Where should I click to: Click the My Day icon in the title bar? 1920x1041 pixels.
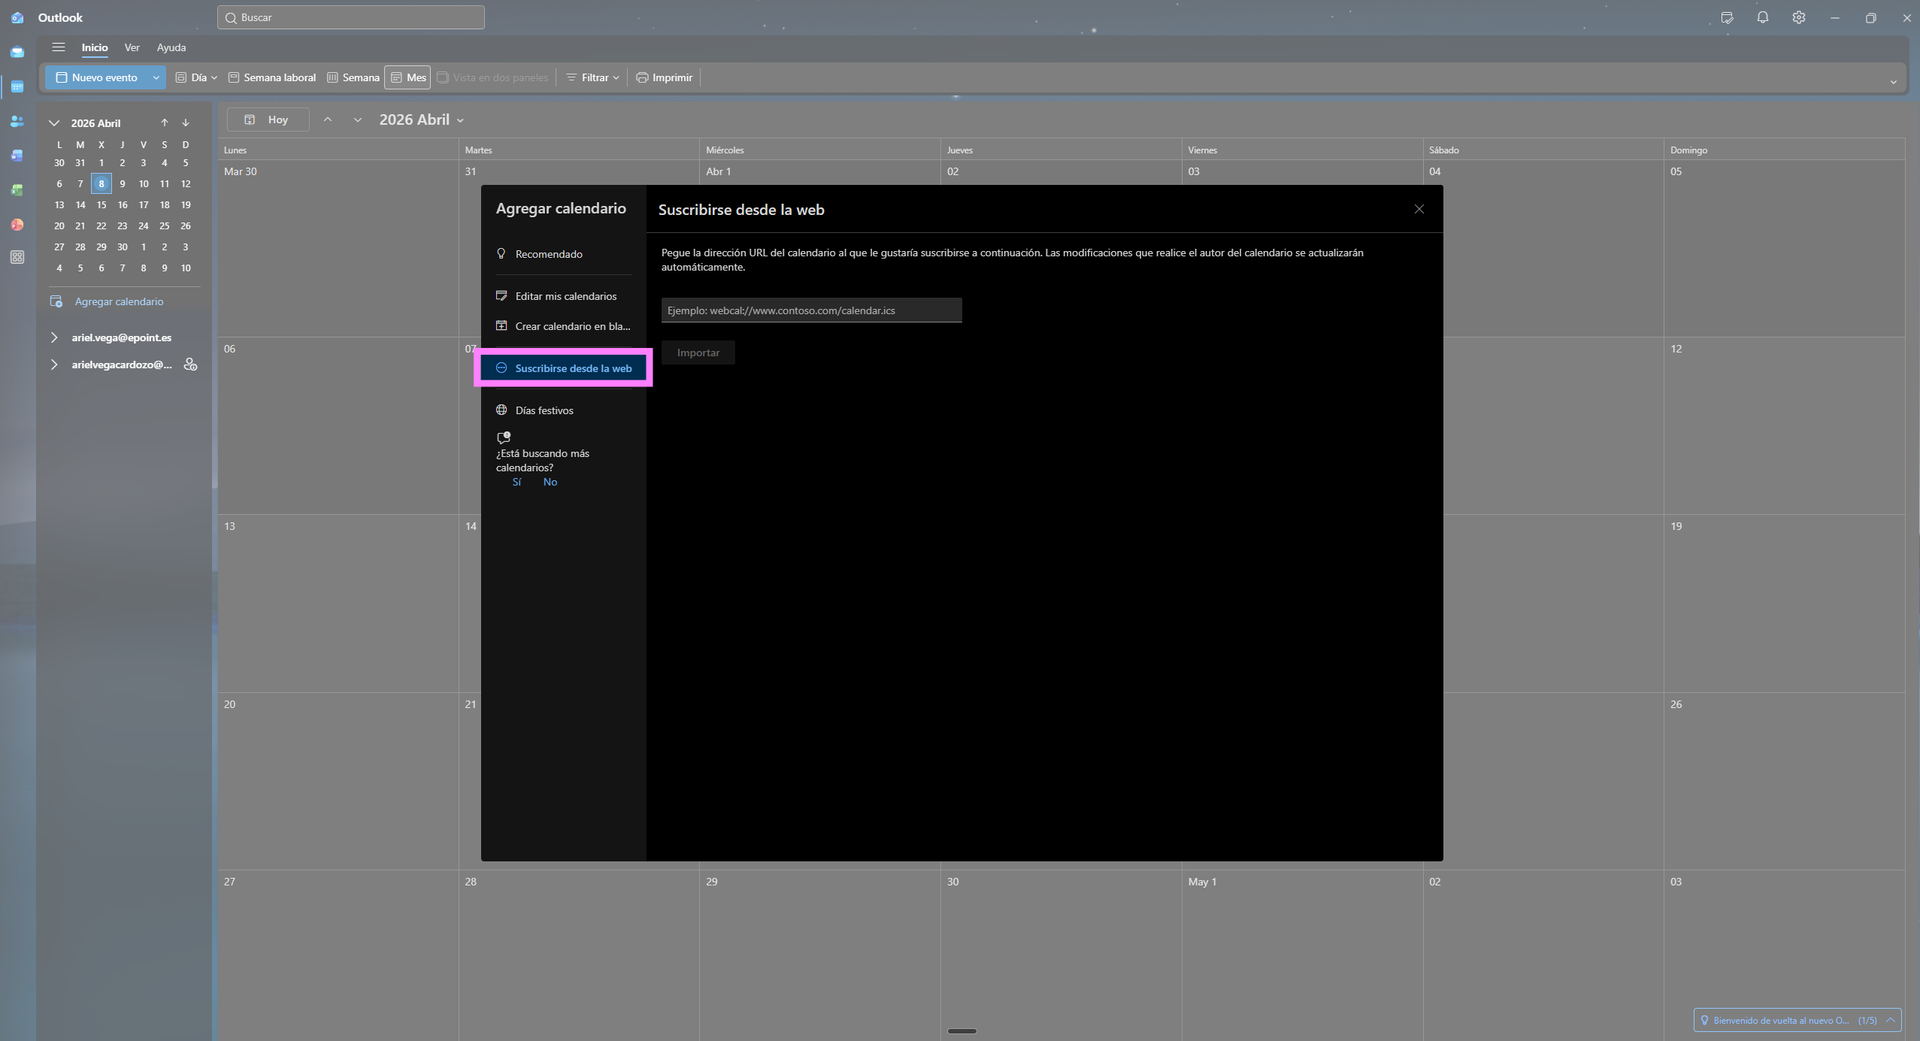click(1727, 18)
